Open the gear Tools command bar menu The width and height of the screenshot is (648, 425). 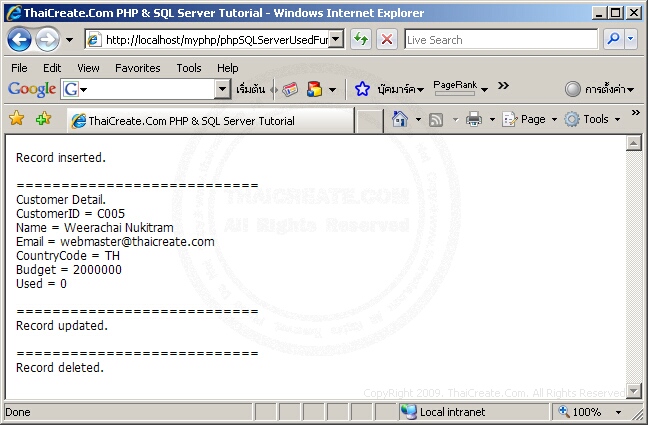(x=592, y=119)
